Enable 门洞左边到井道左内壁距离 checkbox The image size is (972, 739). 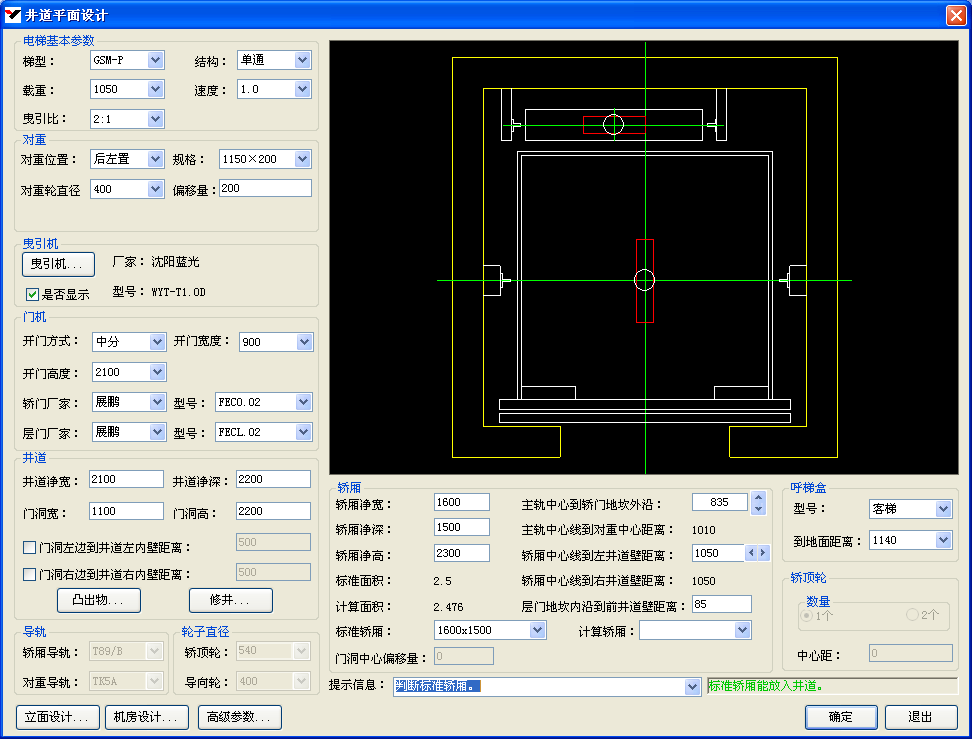pos(30,547)
